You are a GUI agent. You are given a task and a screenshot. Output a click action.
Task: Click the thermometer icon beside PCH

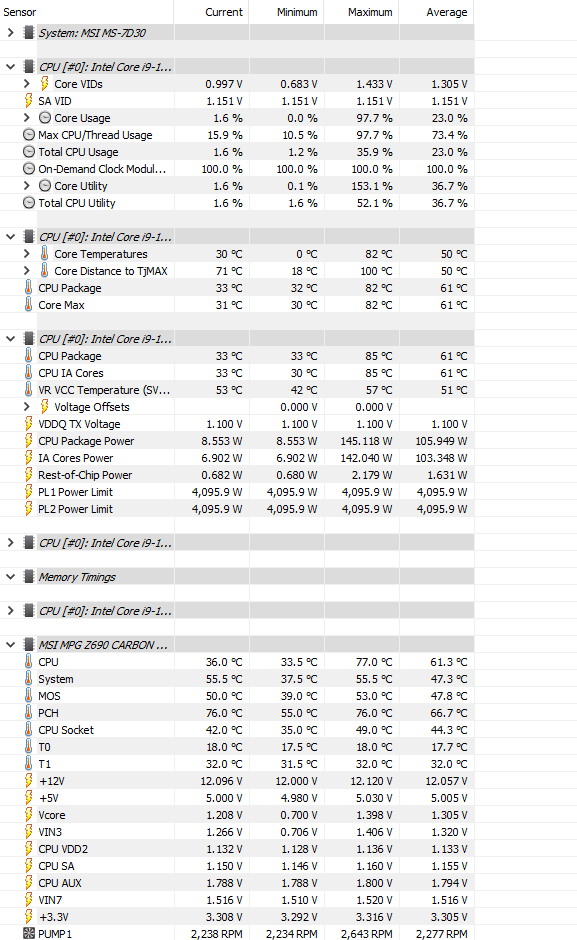click(28, 713)
